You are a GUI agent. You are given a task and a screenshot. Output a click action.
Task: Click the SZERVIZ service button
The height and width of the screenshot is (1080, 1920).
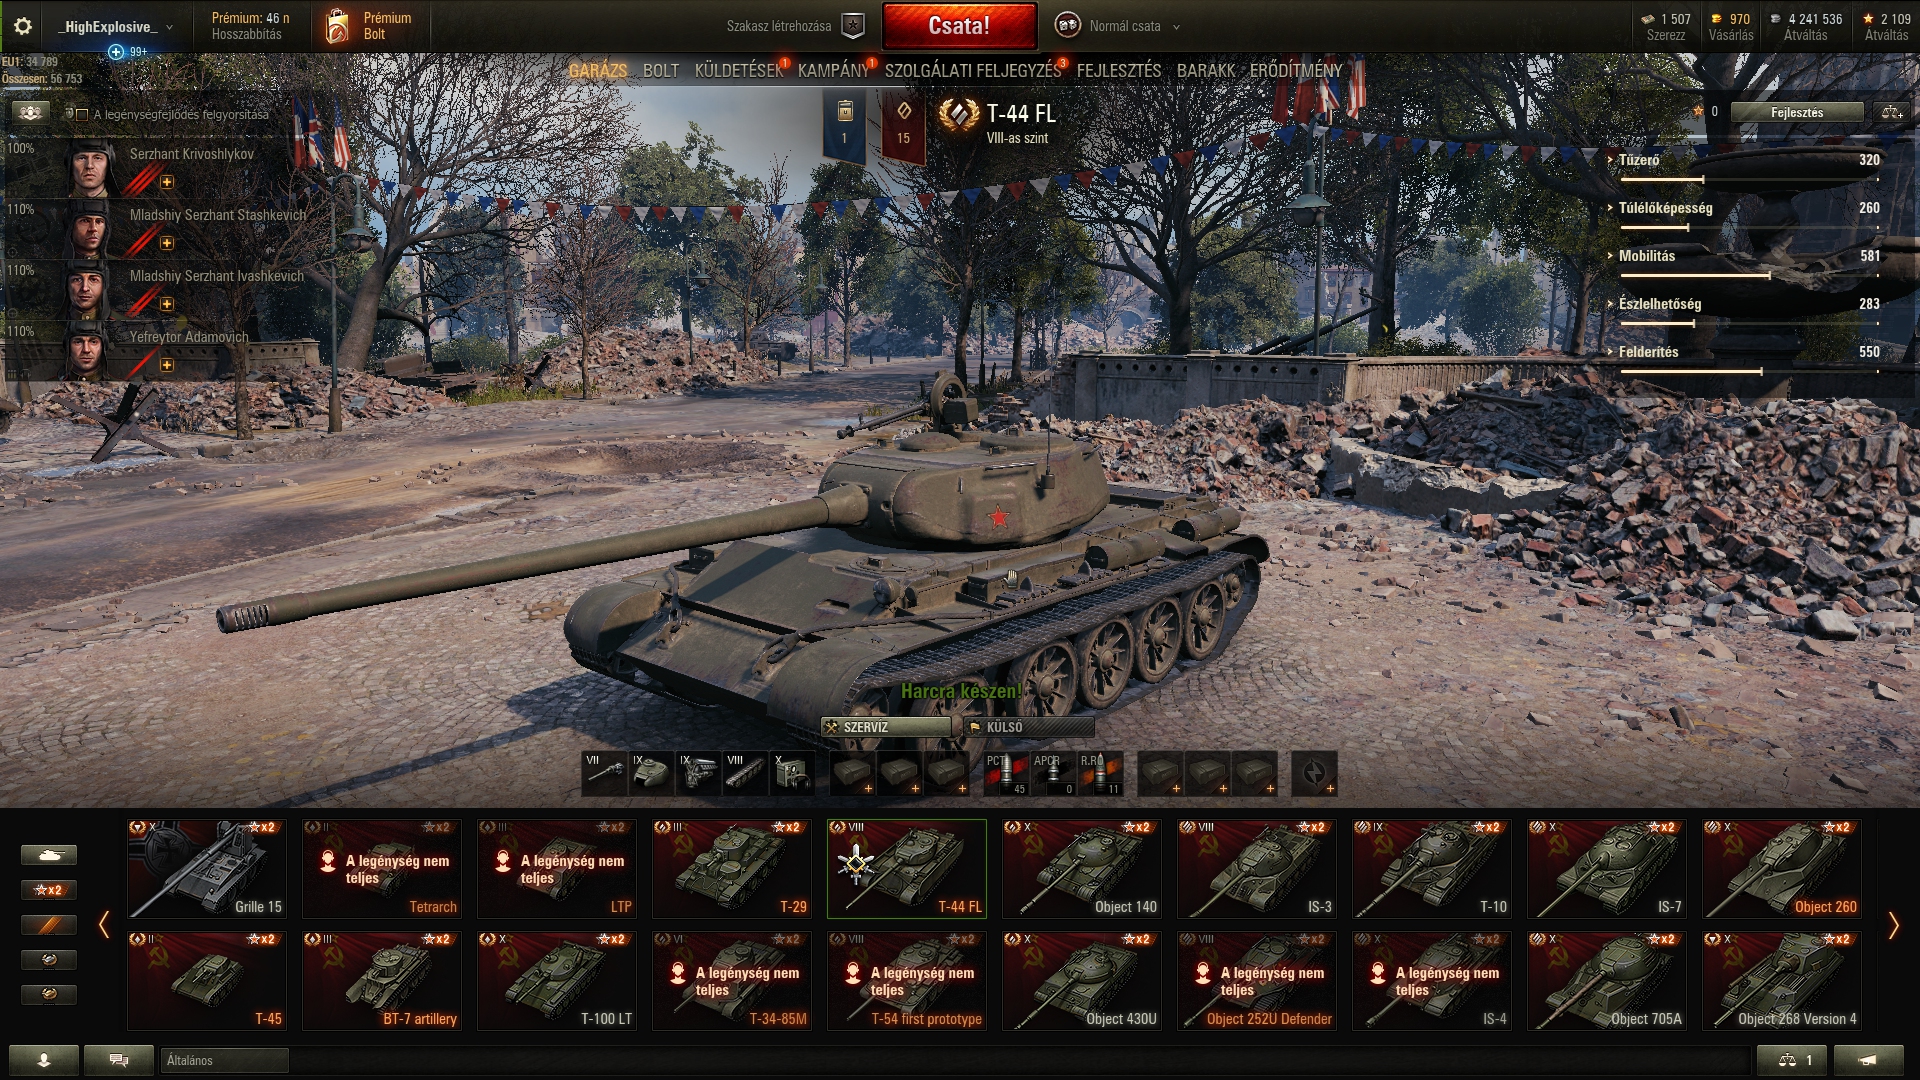[x=885, y=727]
